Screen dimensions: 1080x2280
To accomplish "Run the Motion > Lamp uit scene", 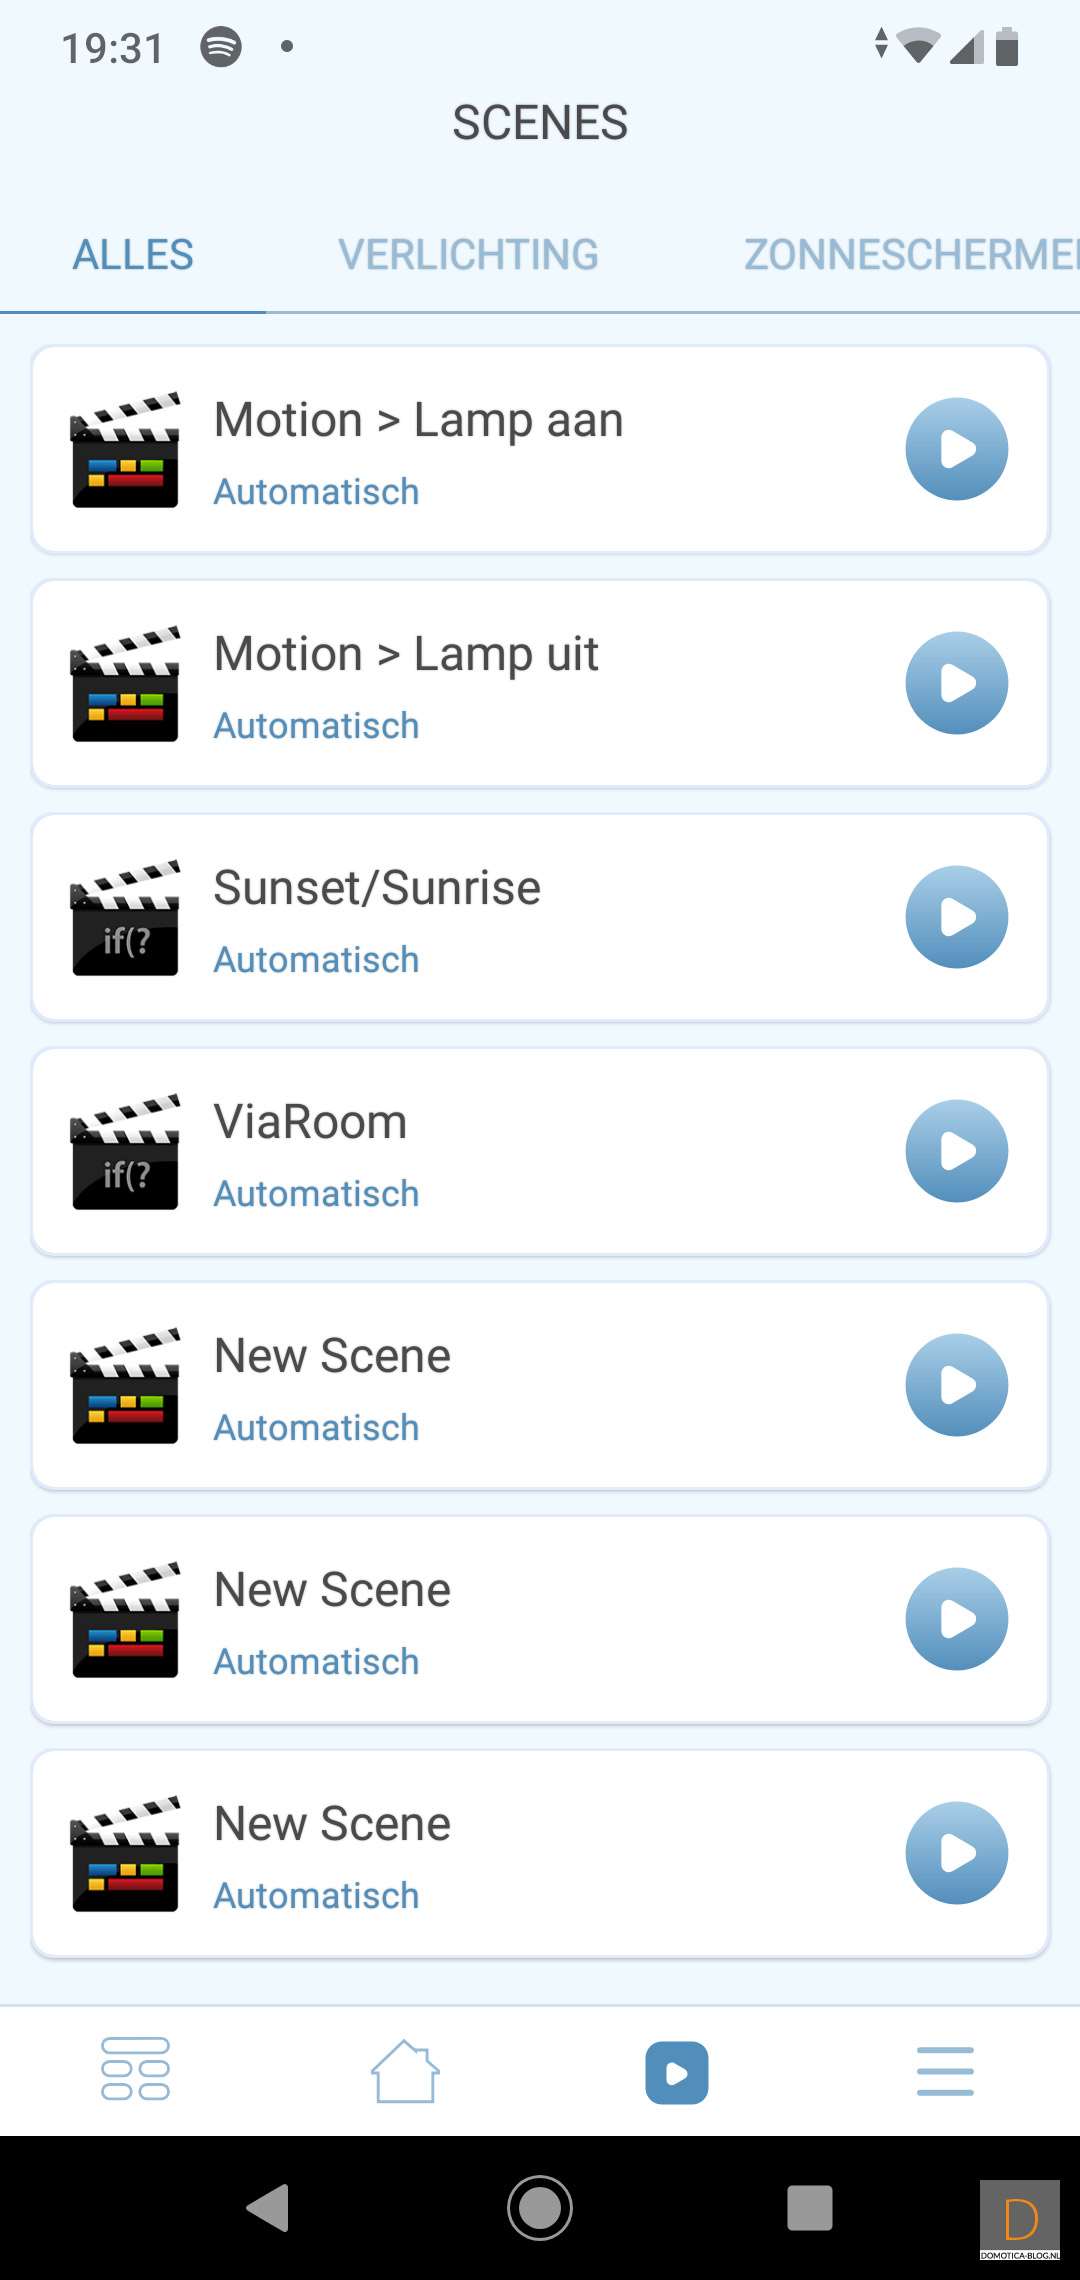I will tap(956, 683).
